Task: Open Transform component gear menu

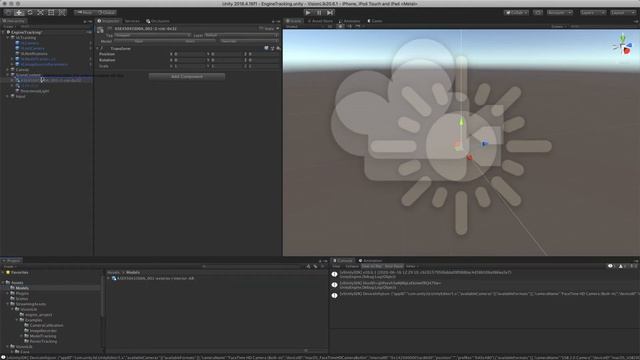Action: [278, 48]
